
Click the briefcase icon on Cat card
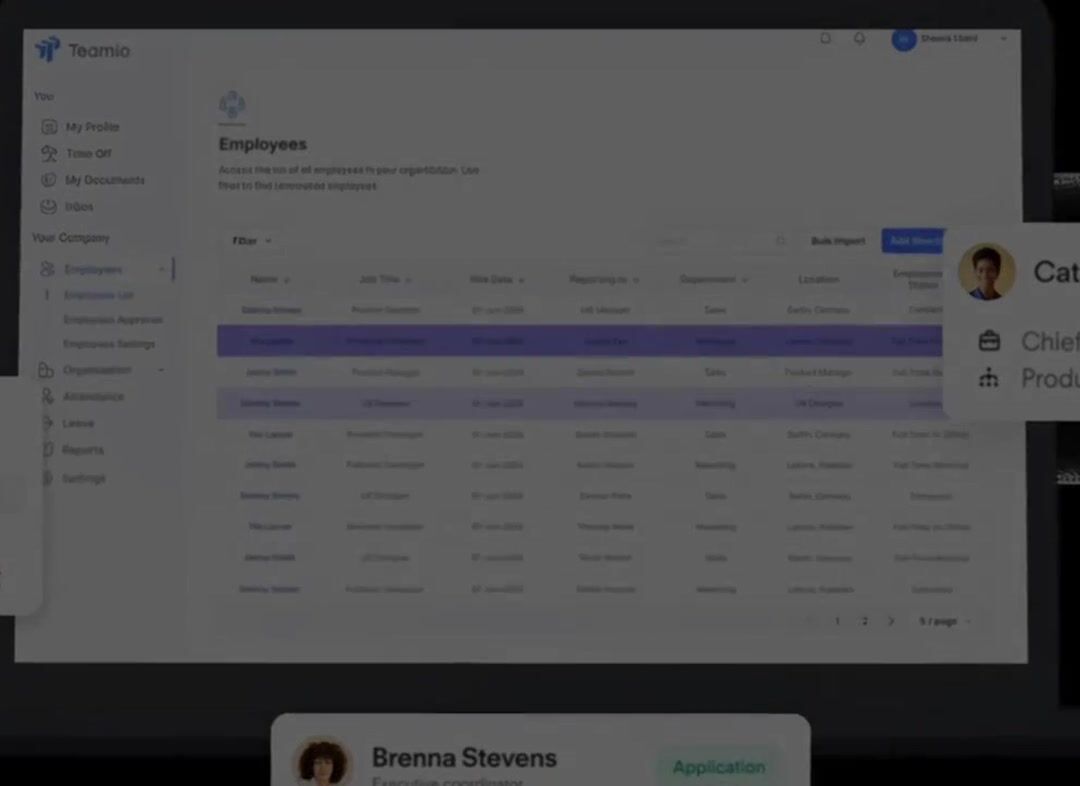coord(989,340)
